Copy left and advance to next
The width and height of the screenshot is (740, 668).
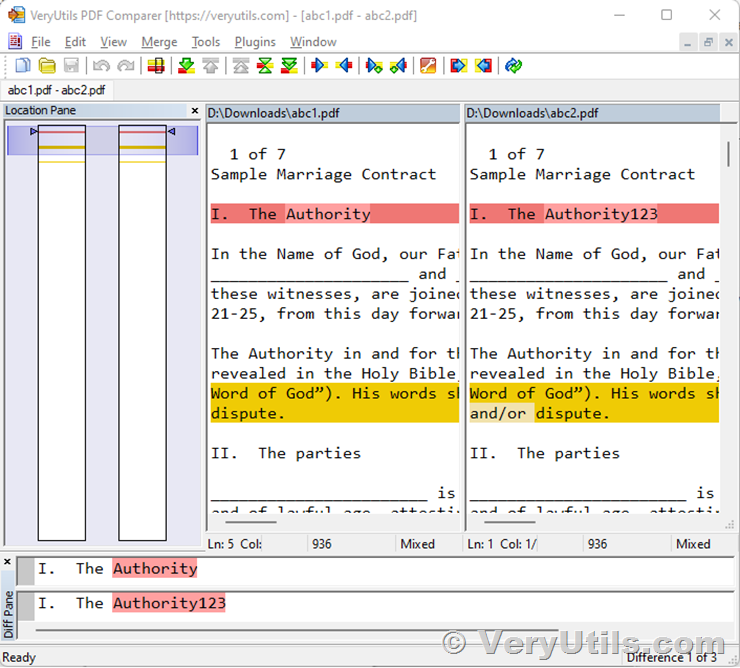(x=398, y=65)
